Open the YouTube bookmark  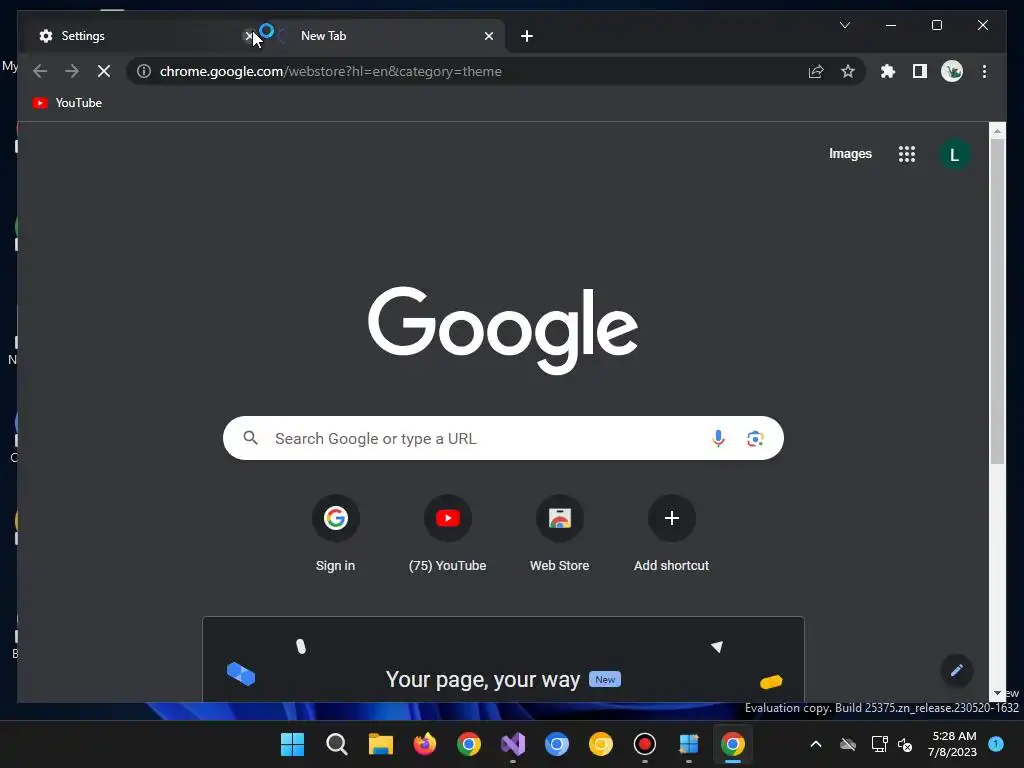coord(67,103)
